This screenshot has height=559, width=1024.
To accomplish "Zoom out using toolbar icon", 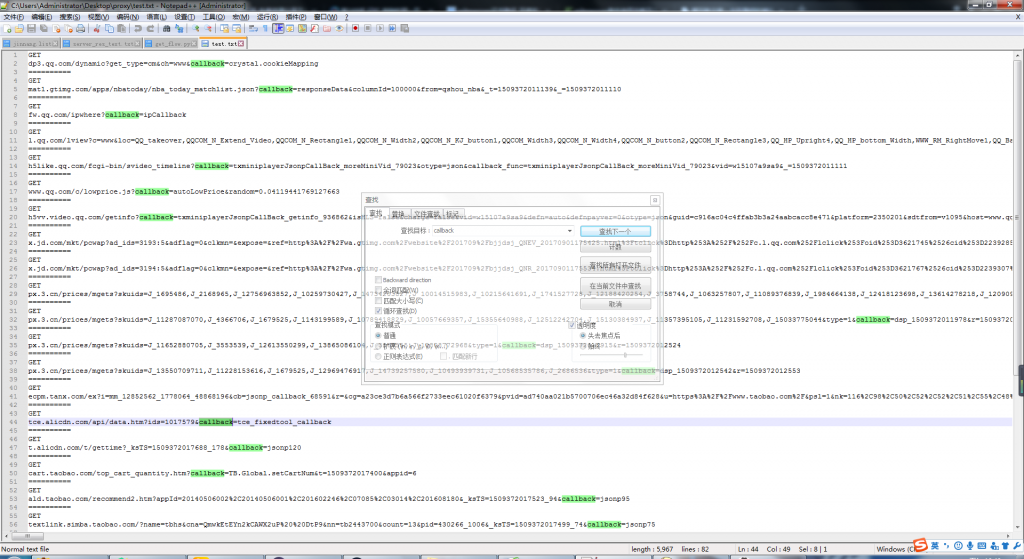I will pos(208,29).
